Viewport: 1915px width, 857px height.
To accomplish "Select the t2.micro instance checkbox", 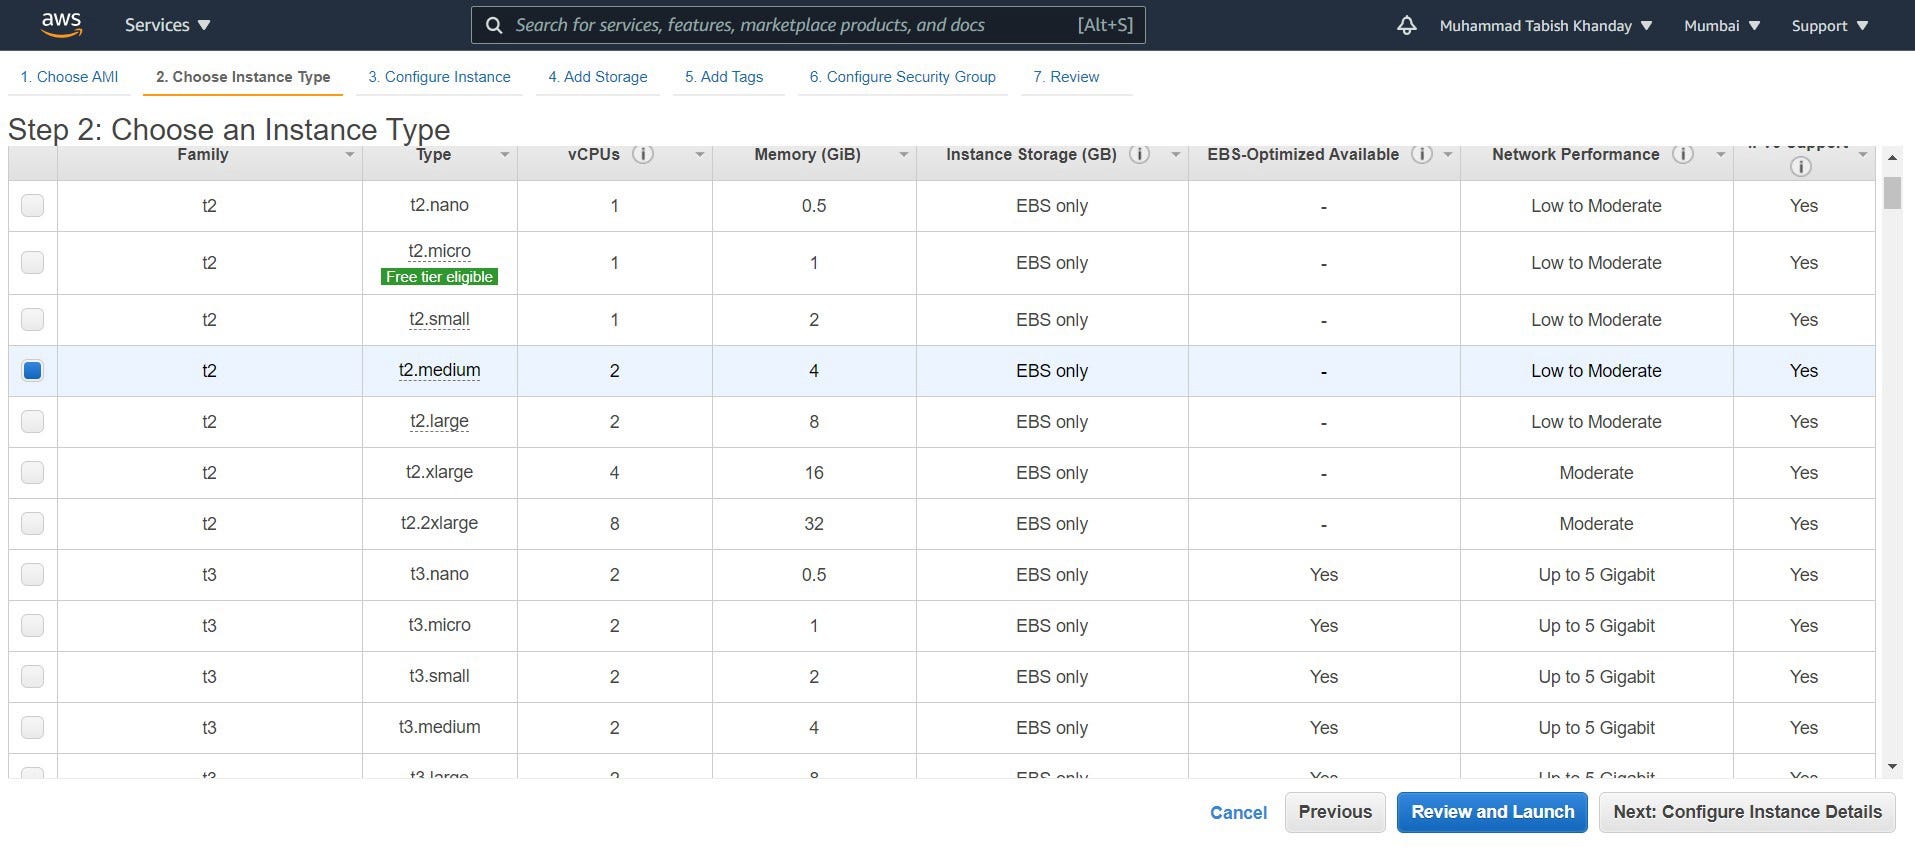I will click(33, 262).
